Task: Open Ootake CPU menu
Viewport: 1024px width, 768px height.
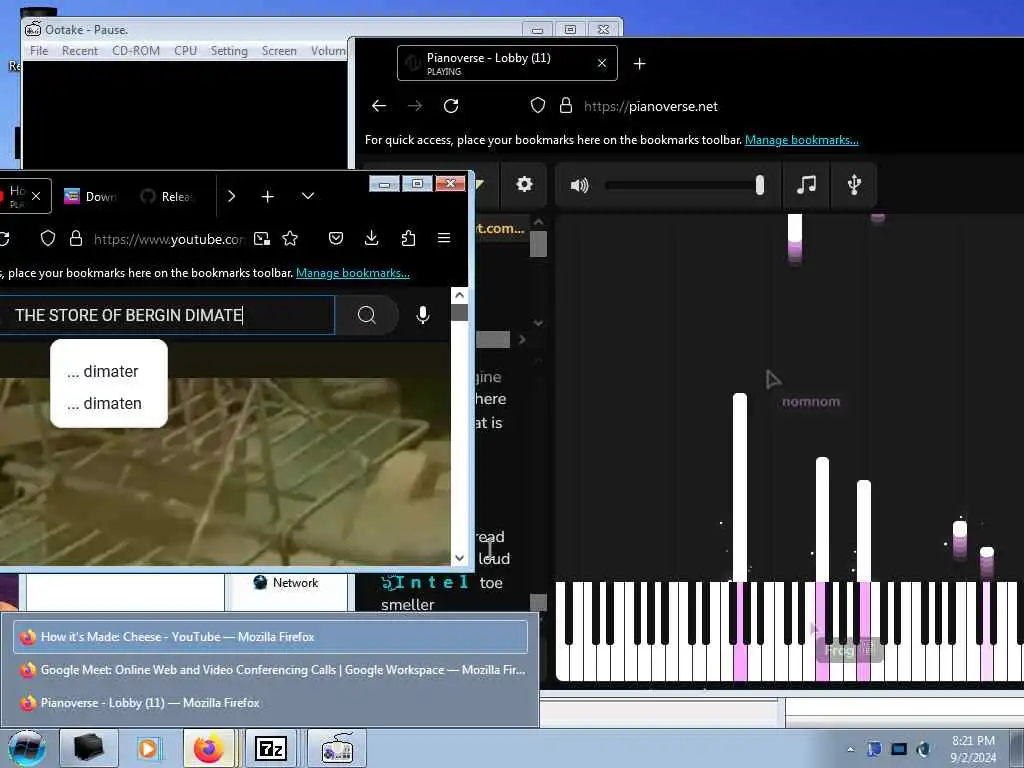Action: tap(185, 51)
